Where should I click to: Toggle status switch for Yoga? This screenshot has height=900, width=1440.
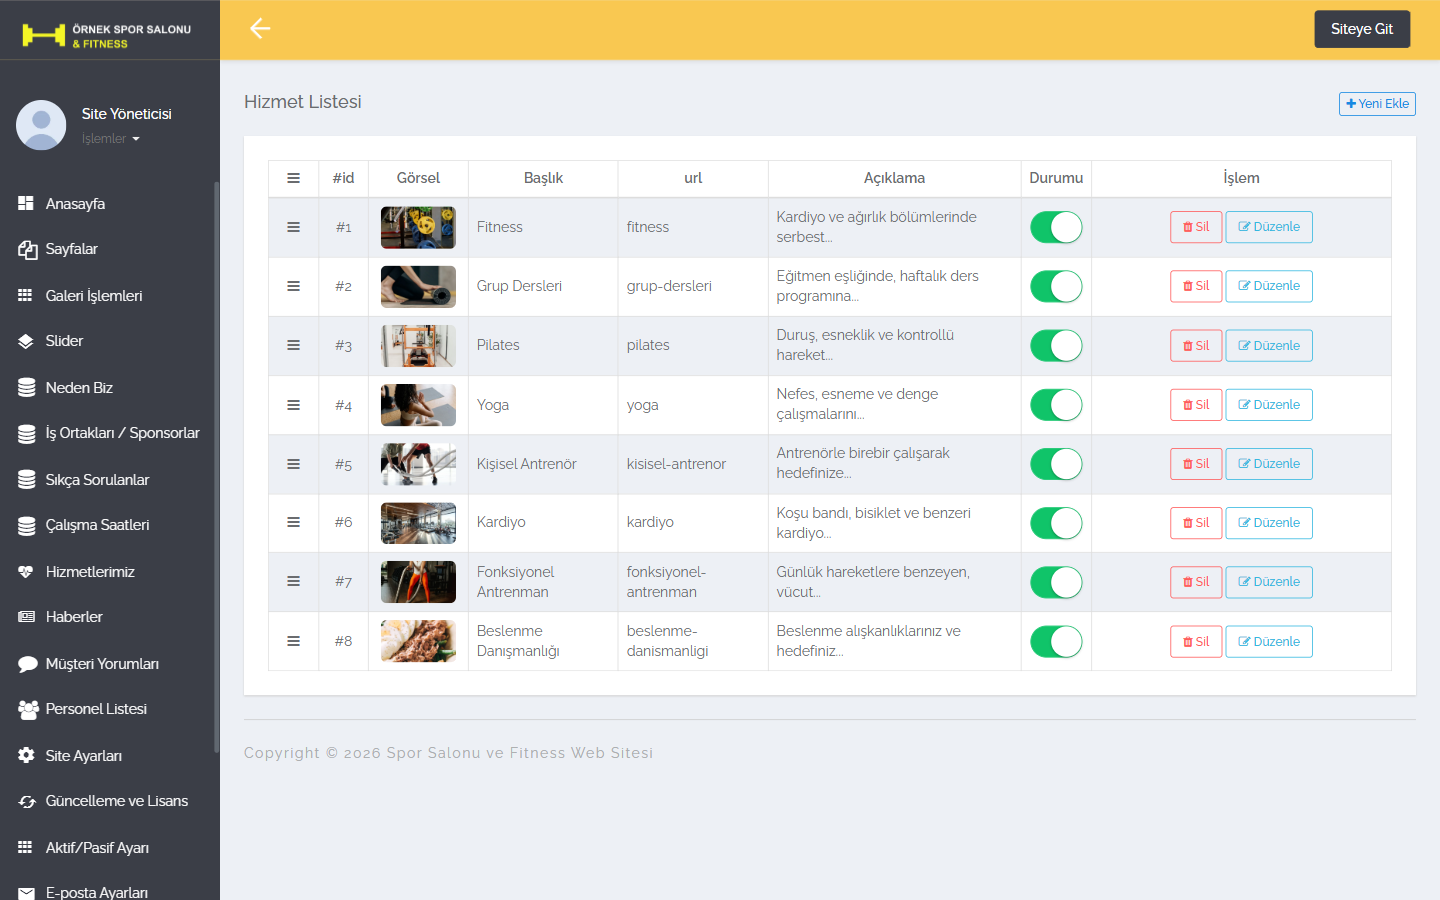coord(1056,405)
